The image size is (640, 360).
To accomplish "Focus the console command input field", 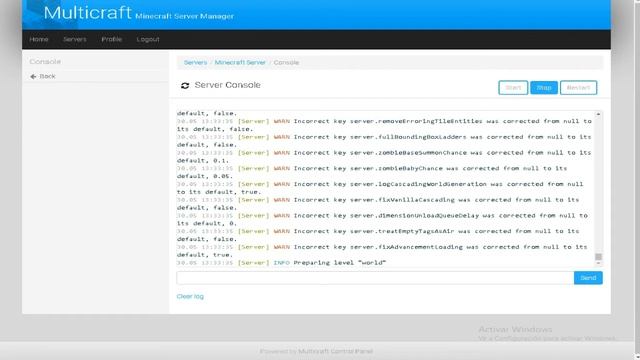I will 375,278.
